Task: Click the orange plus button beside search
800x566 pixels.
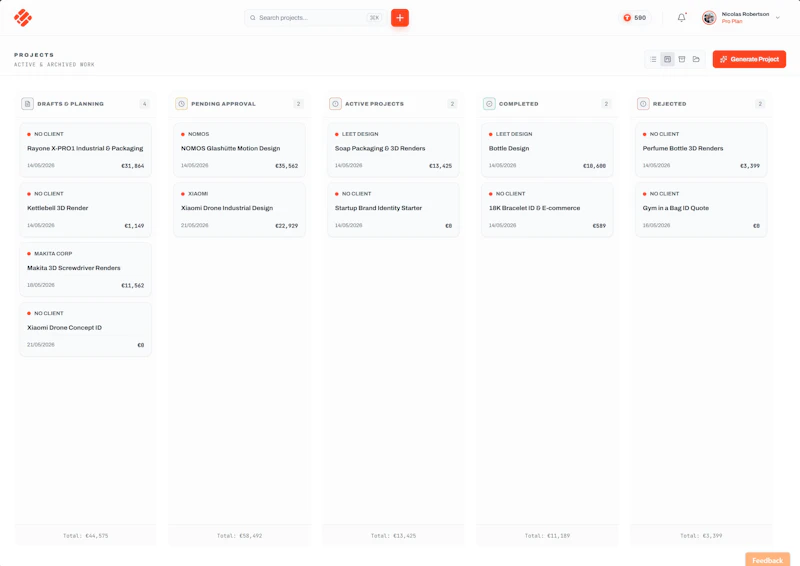Action: 400,18
